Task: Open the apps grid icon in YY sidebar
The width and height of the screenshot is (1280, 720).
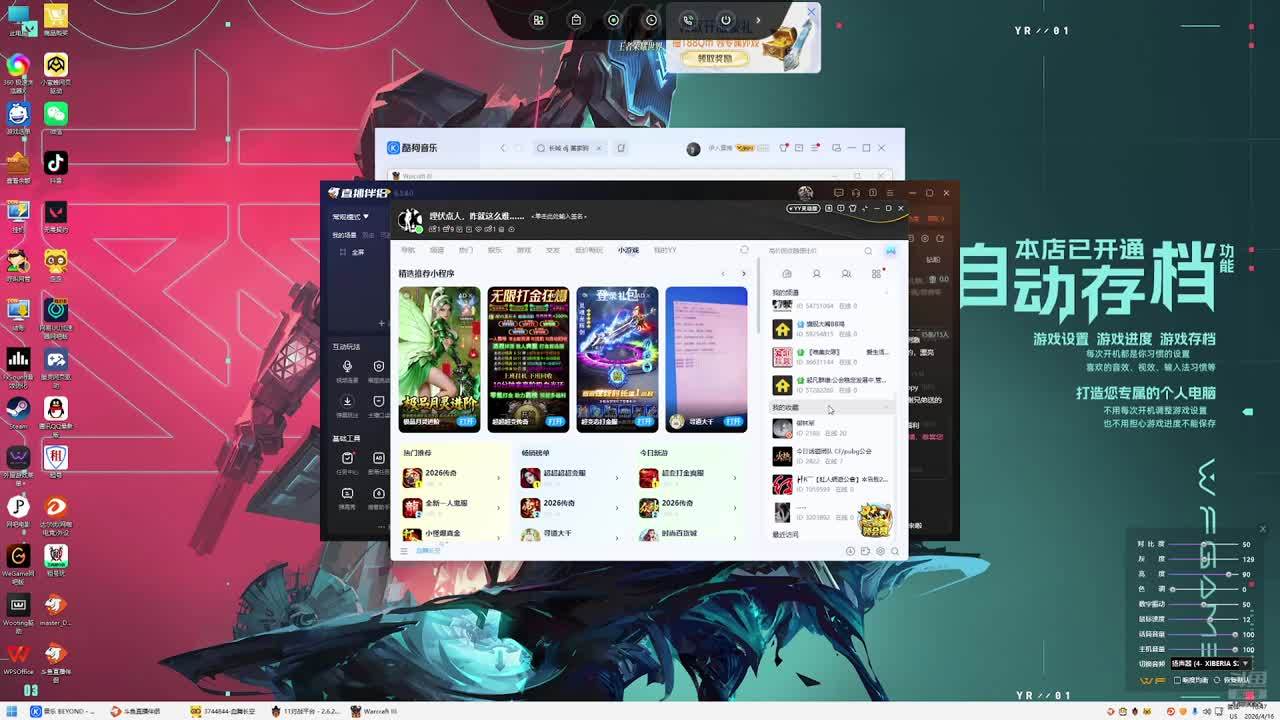Action: coord(877,273)
